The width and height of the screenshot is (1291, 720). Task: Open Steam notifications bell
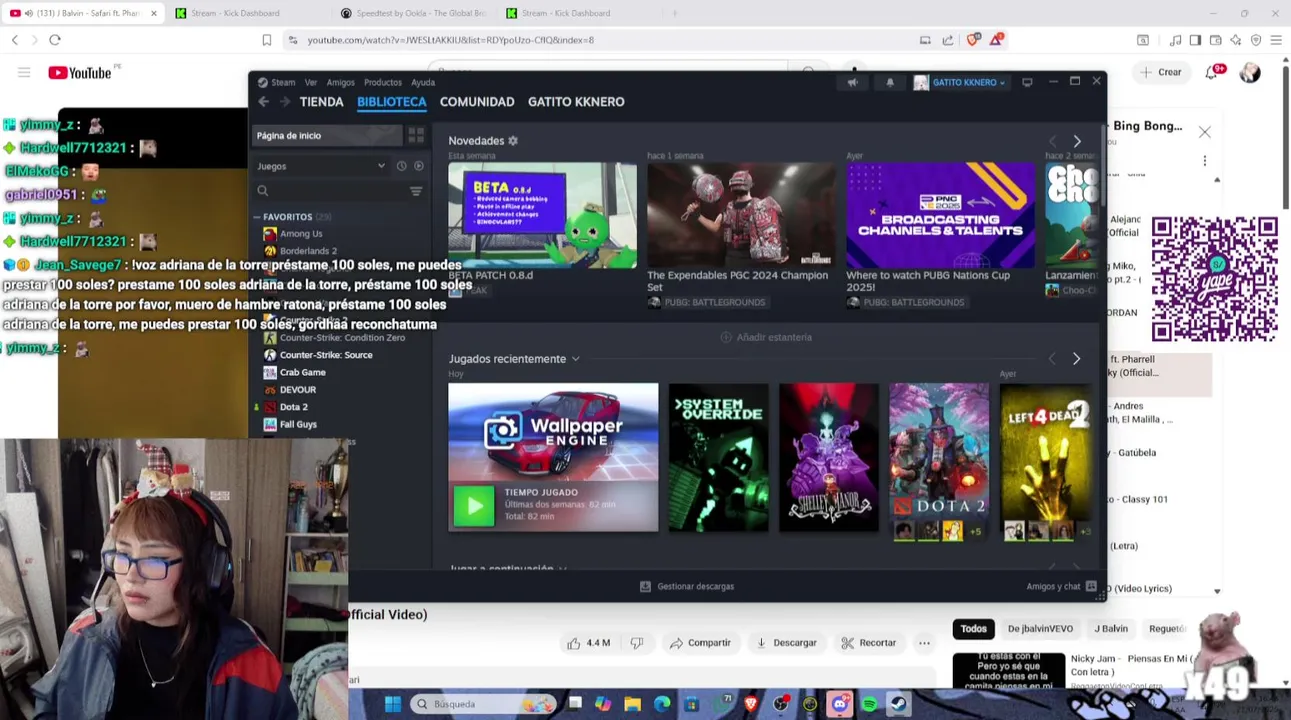point(890,83)
